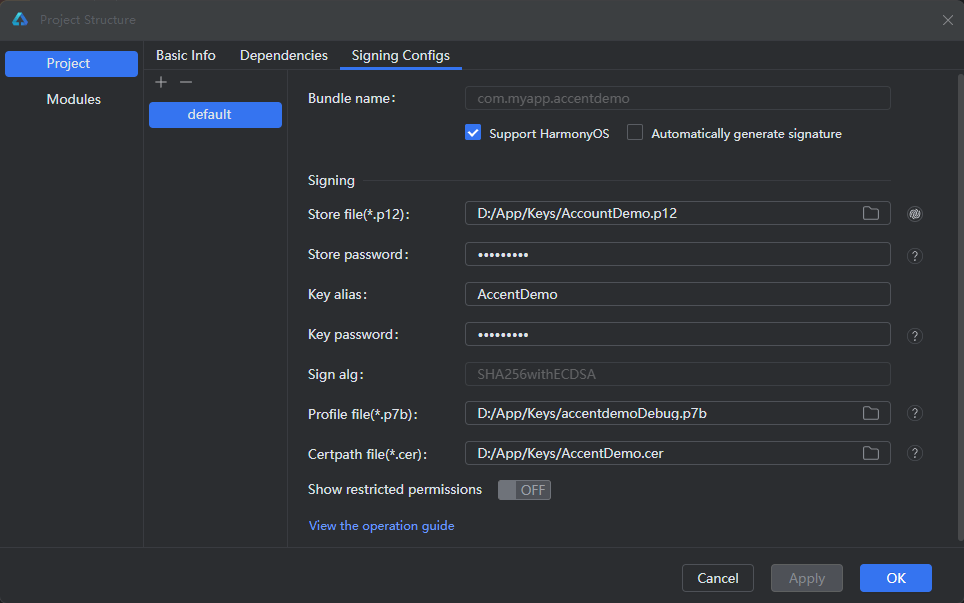Toggle Show restricted permissions switch
This screenshot has height=603, width=964.
[524, 490]
